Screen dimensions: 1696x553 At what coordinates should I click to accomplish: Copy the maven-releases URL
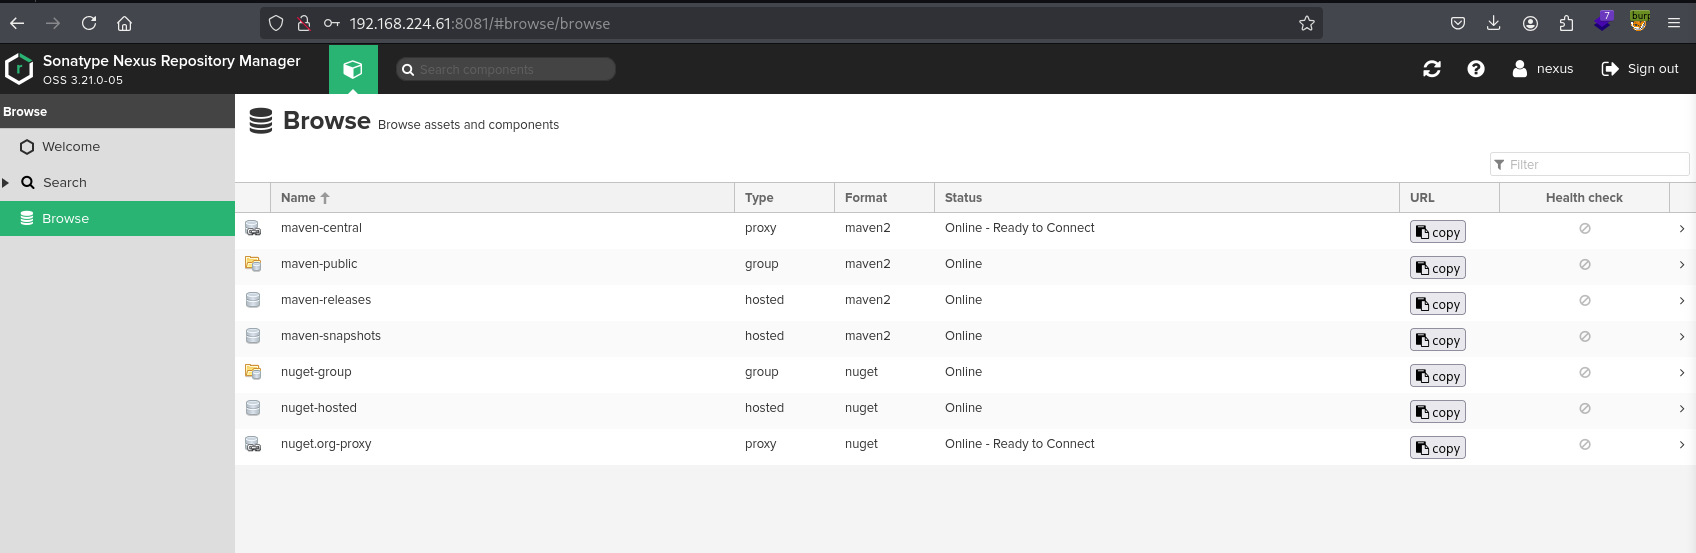pyautogui.click(x=1438, y=304)
